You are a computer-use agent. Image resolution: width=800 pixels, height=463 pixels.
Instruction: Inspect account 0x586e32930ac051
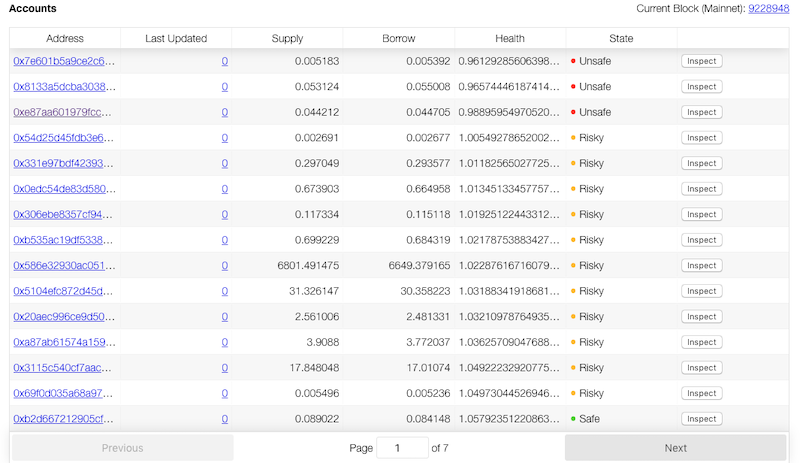(x=702, y=265)
